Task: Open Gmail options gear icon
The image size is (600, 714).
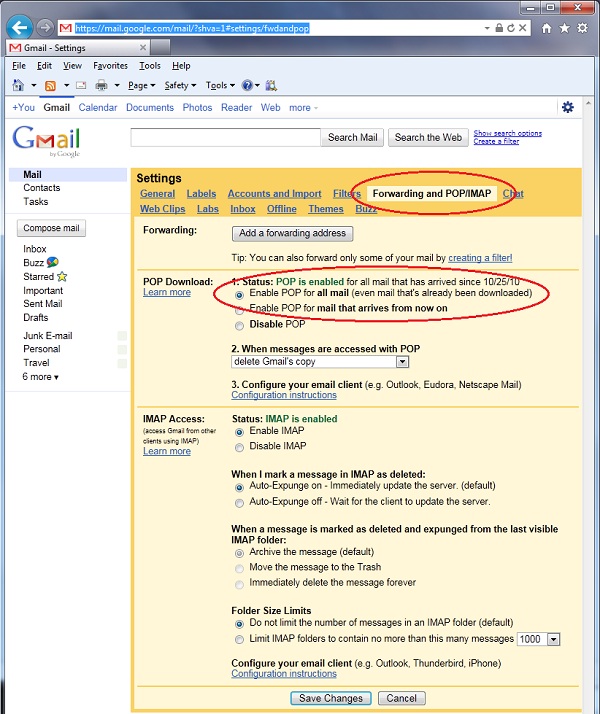Action: point(568,107)
